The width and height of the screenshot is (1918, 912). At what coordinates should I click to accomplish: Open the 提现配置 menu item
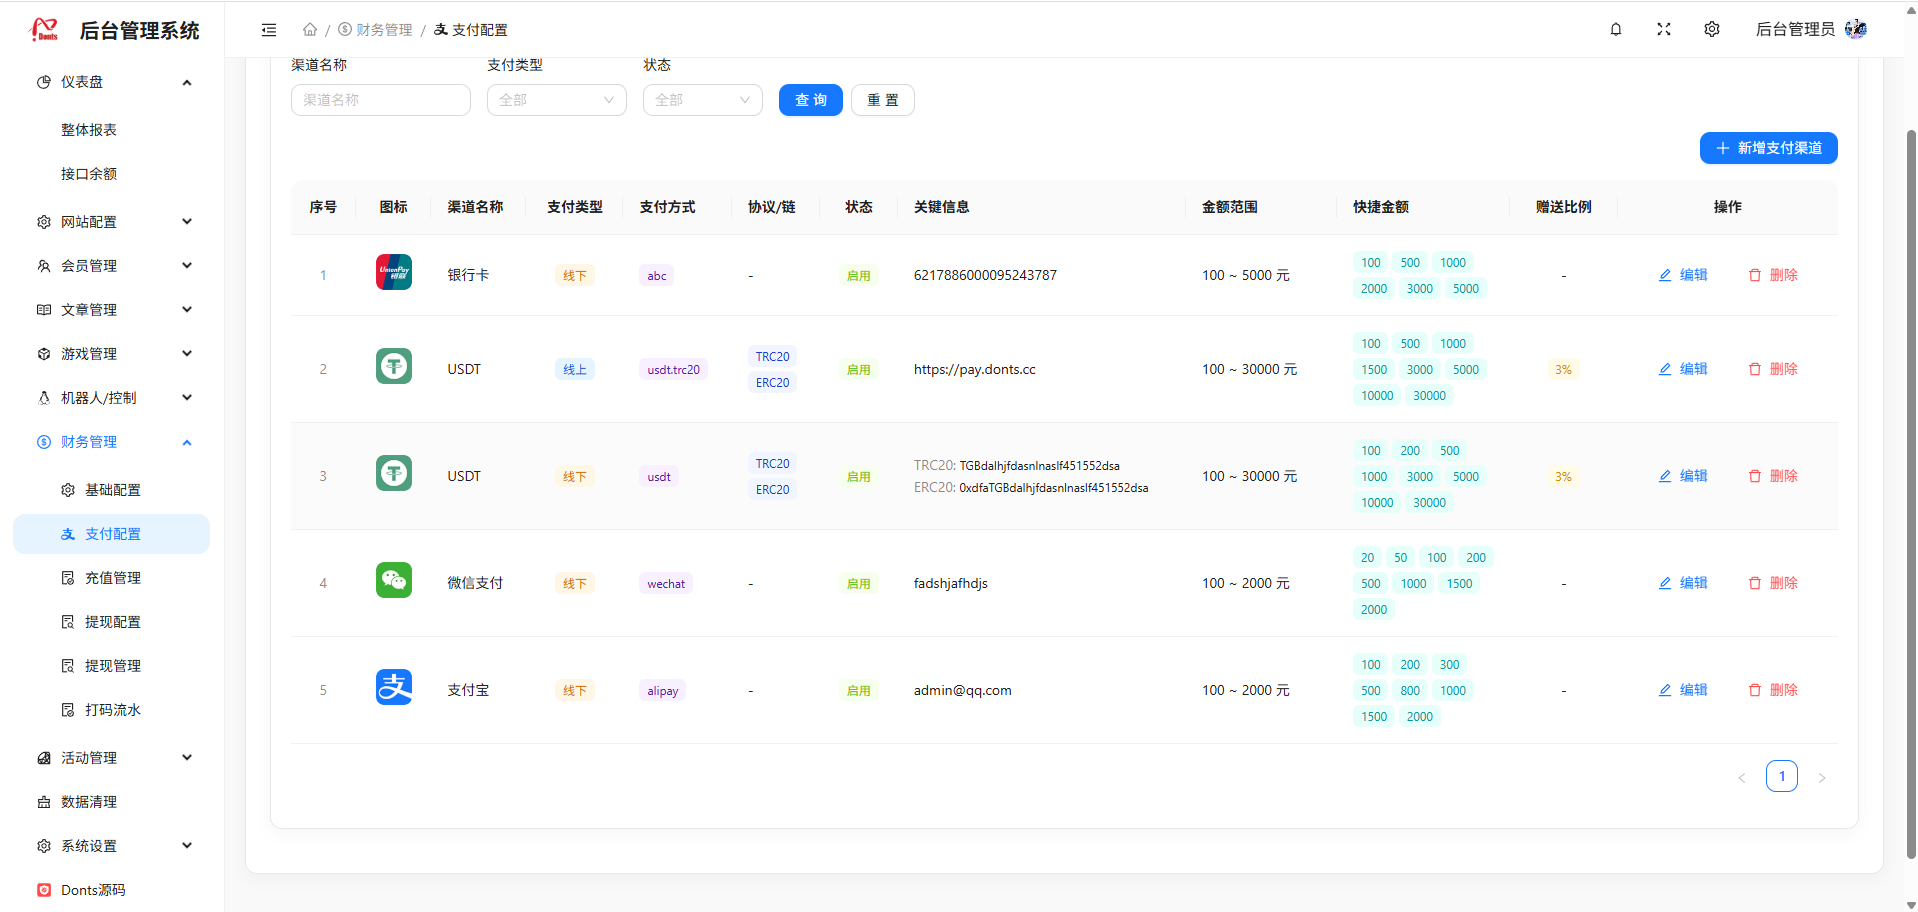[x=112, y=622]
